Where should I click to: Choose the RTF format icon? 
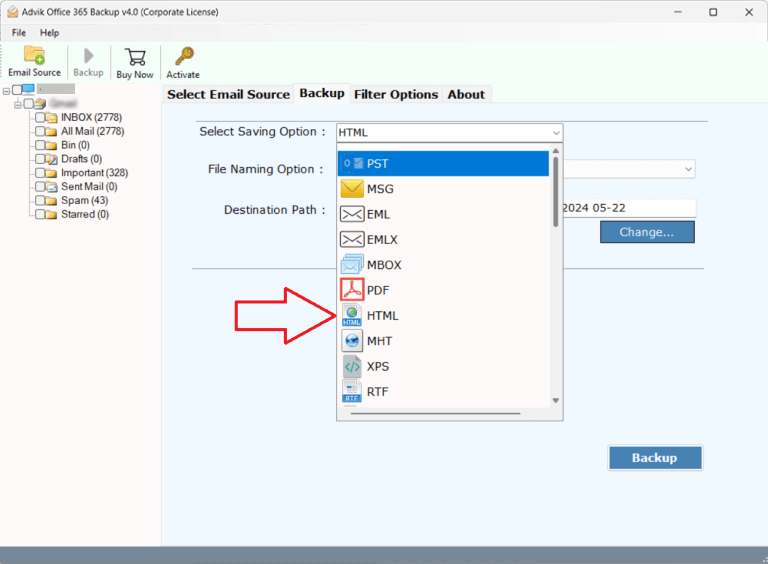click(352, 392)
